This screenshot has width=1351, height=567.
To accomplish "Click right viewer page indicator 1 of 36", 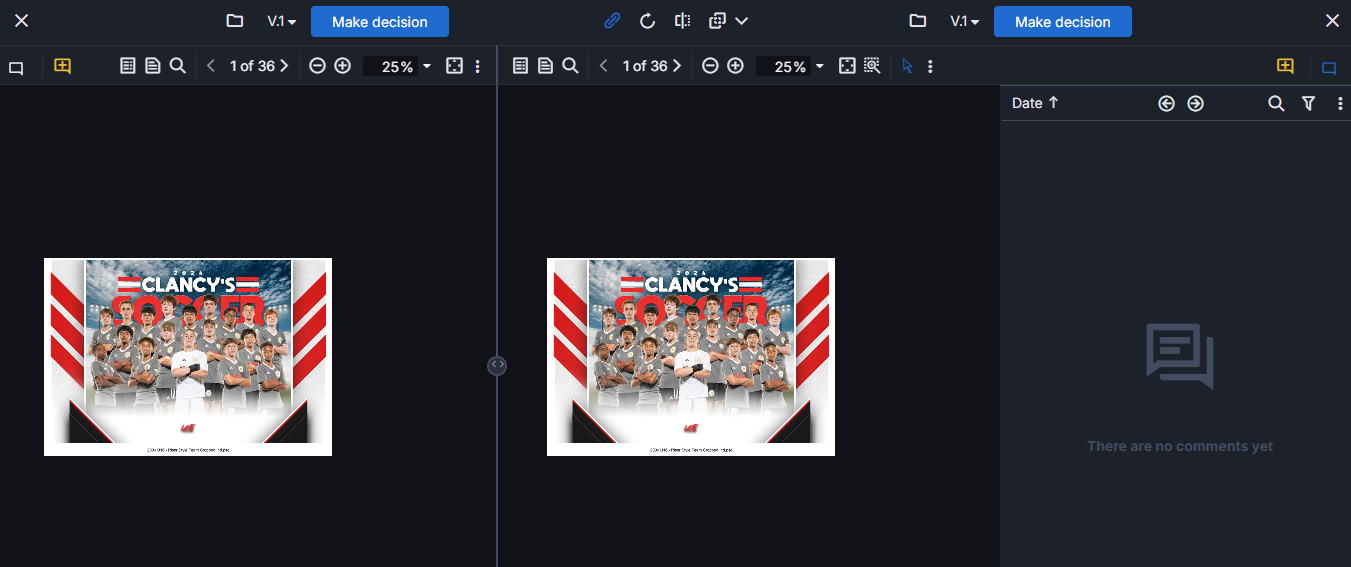I will coord(645,66).
